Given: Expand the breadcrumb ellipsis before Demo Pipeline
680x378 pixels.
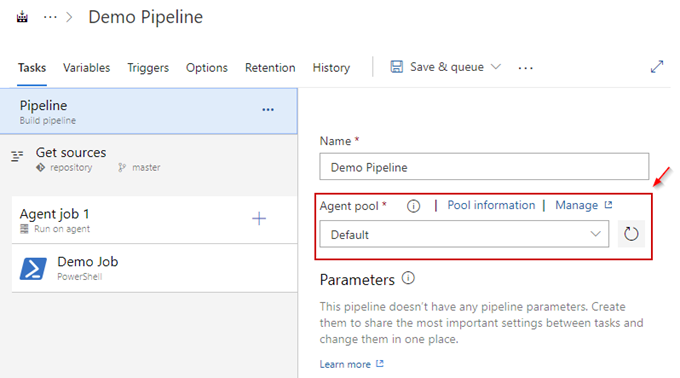Looking at the screenshot, I should click(50, 17).
